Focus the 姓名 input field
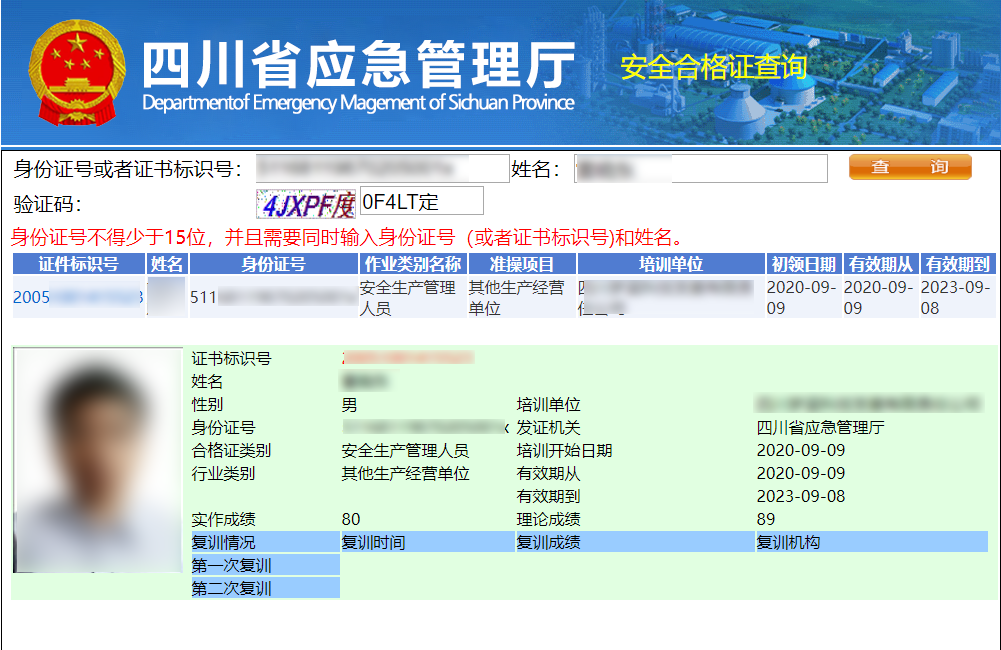Screen dimensions: 1001x650 701,169
